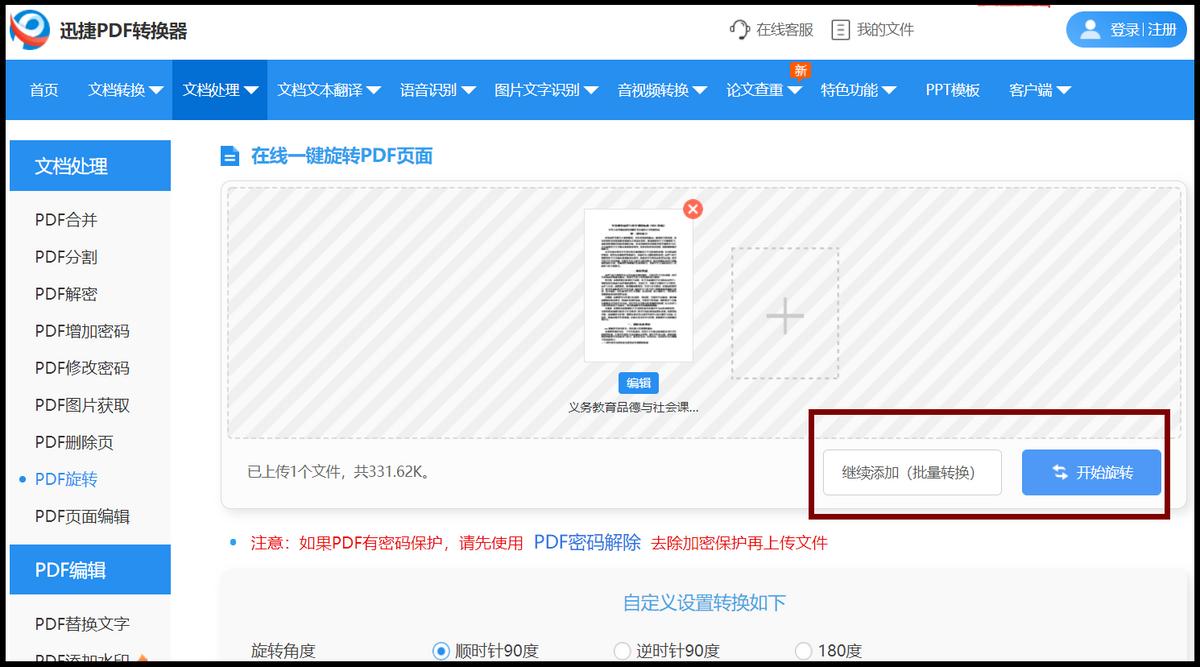
Task: Open 我的文件 file icon
Action: click(x=840, y=29)
